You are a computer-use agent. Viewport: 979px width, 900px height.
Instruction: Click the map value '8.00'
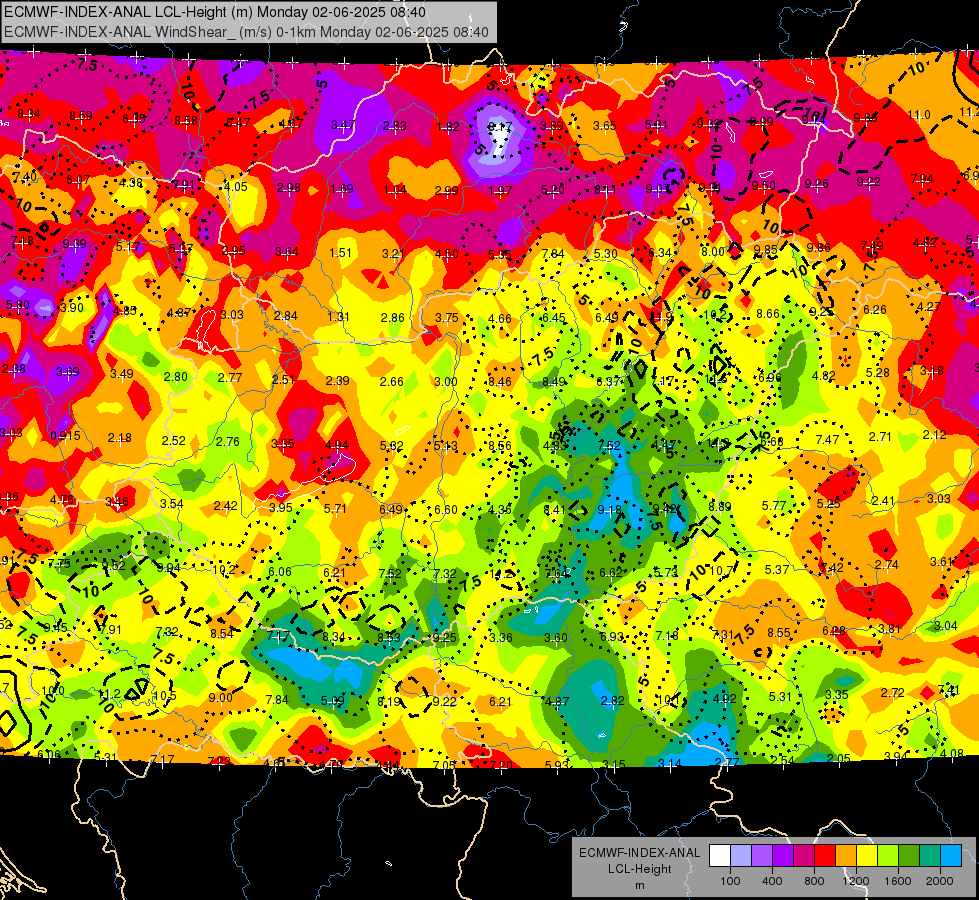(712, 252)
